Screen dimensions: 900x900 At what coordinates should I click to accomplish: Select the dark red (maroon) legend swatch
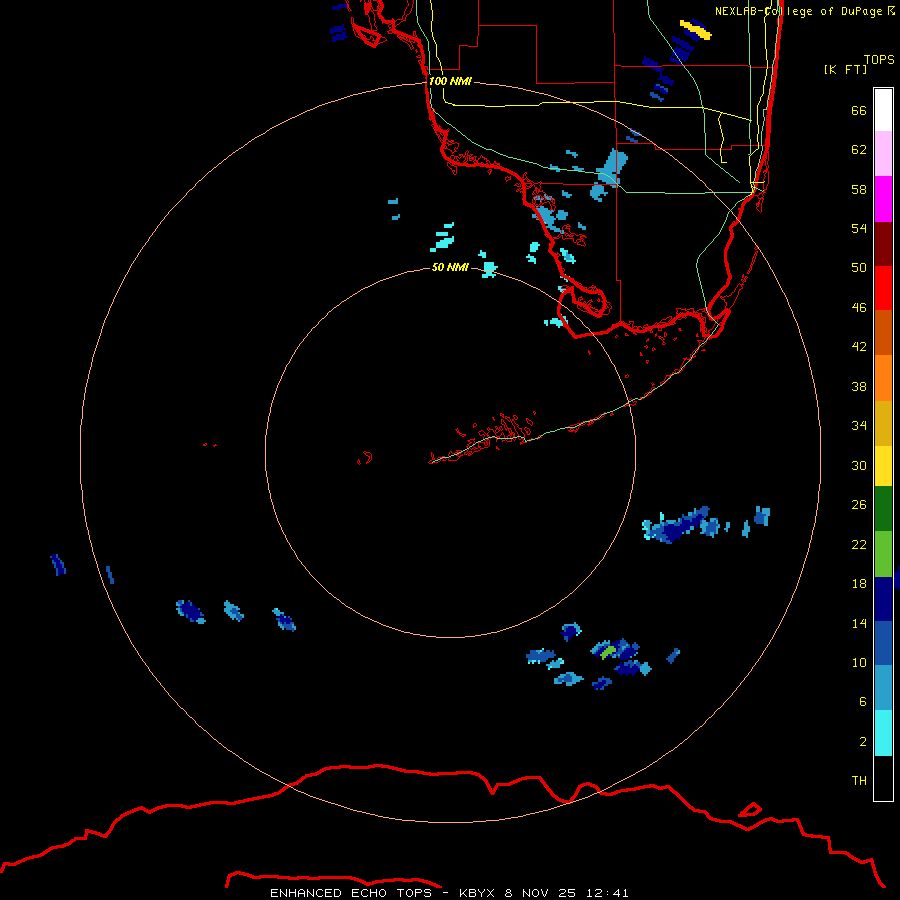tap(883, 244)
